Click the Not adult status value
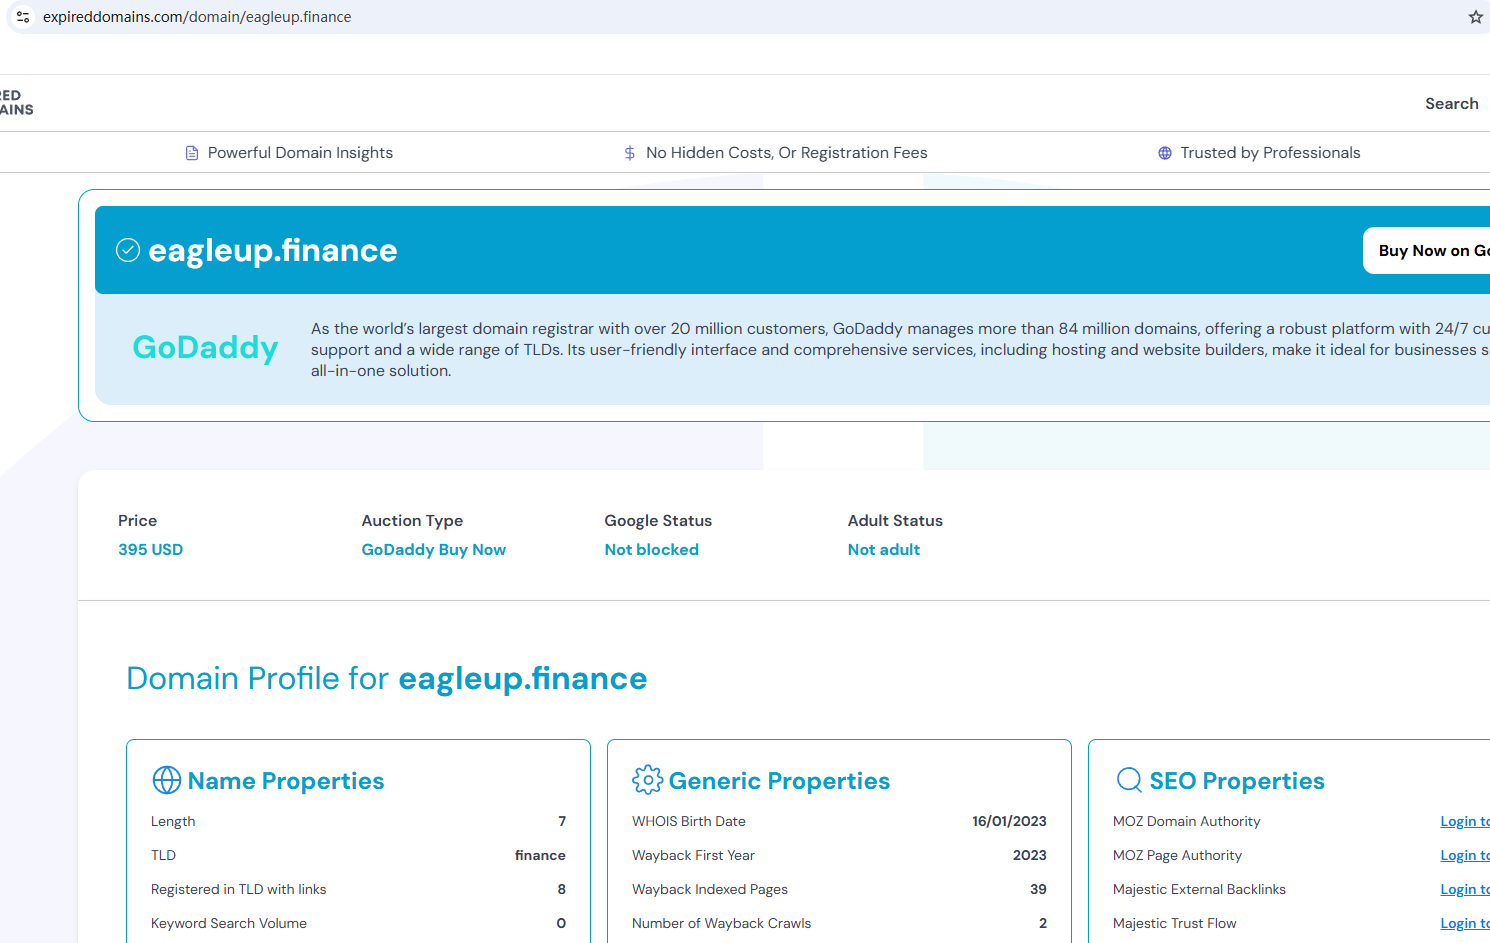This screenshot has width=1490, height=943. click(884, 550)
